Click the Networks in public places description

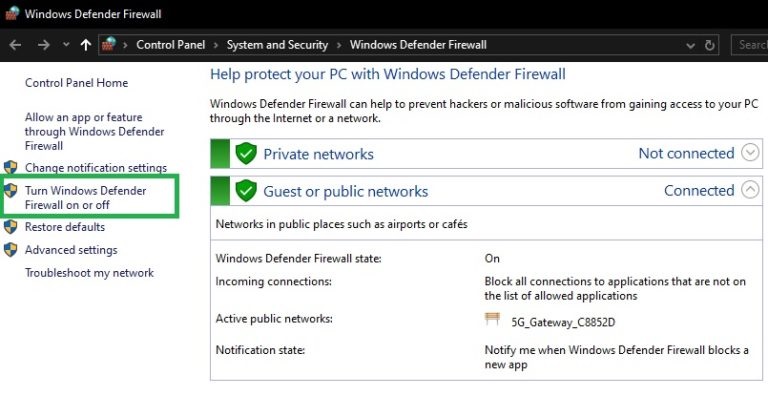coord(341,224)
